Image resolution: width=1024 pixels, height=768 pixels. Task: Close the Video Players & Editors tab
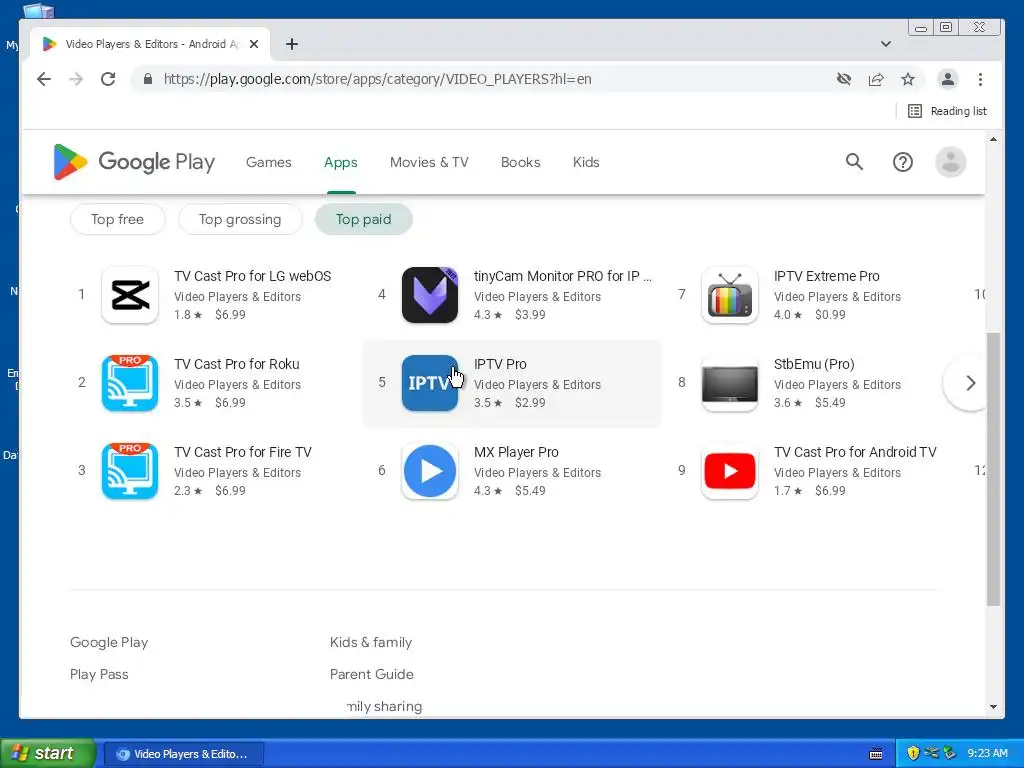click(254, 44)
